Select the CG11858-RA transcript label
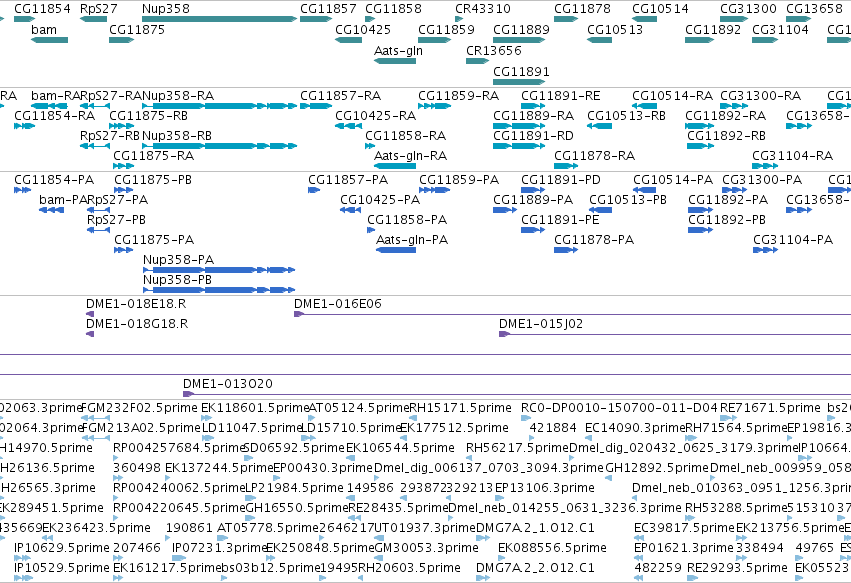 click(x=405, y=135)
